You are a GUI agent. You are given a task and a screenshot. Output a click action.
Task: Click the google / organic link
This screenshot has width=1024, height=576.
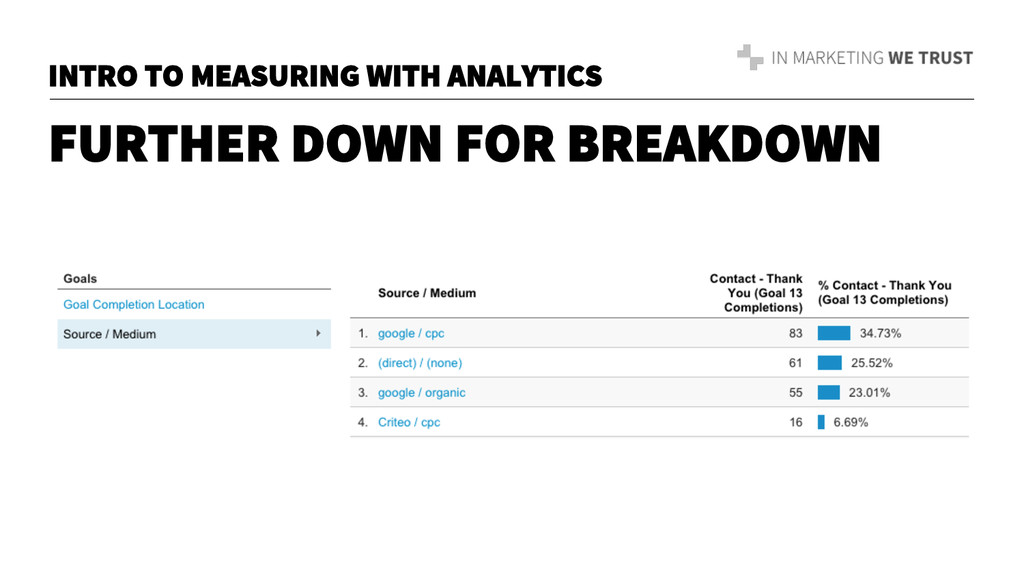tap(422, 393)
